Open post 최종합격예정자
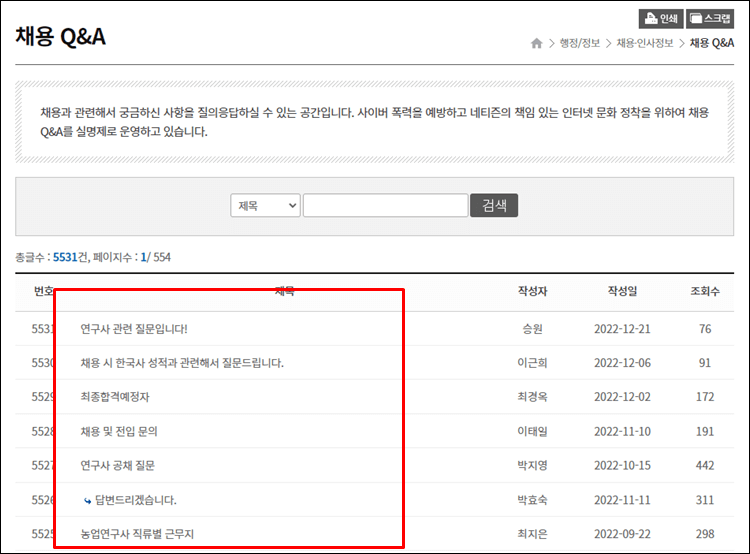Screen dimensions: 750x554 click(115, 397)
